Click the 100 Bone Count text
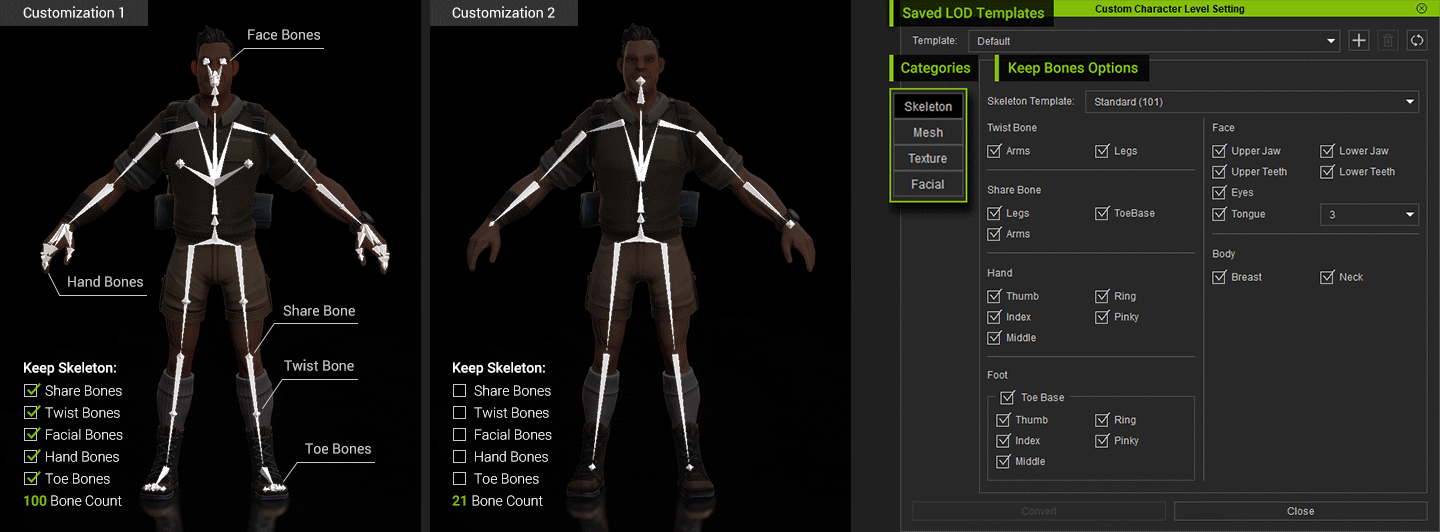Image resolution: width=1440 pixels, height=532 pixels. click(72, 501)
